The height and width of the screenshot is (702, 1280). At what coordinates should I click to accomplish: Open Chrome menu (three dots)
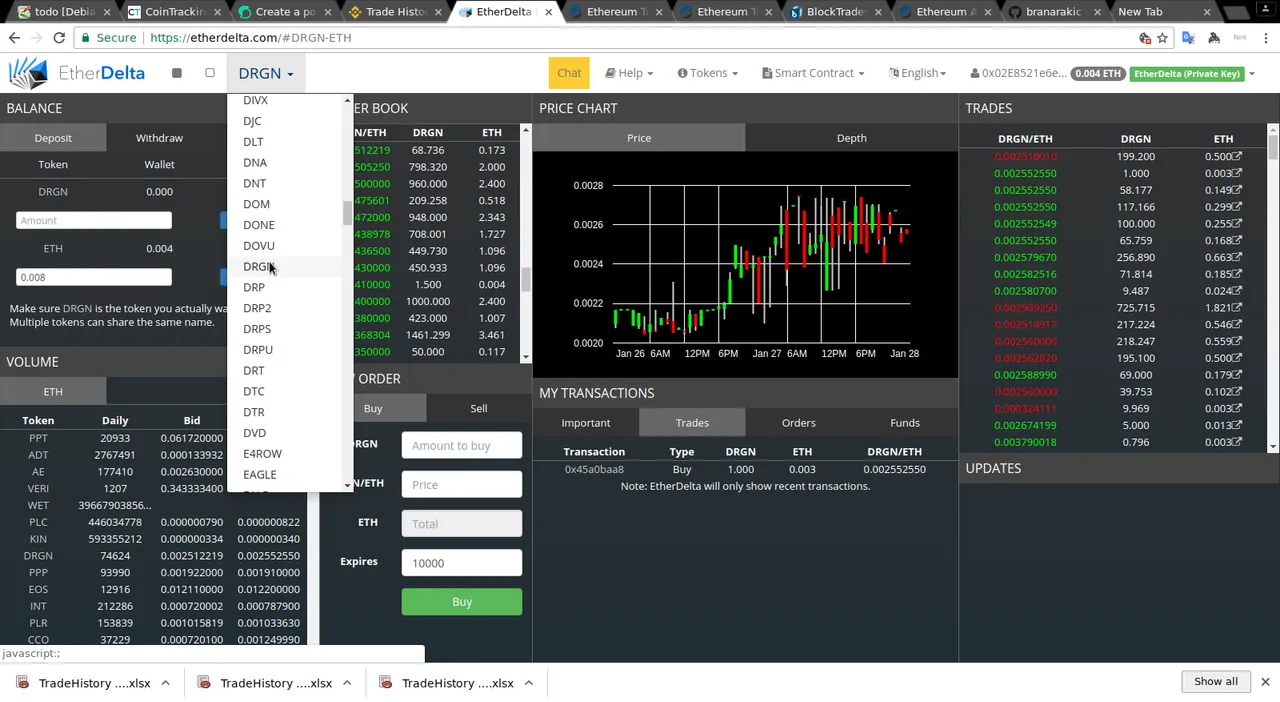tap(1266, 38)
